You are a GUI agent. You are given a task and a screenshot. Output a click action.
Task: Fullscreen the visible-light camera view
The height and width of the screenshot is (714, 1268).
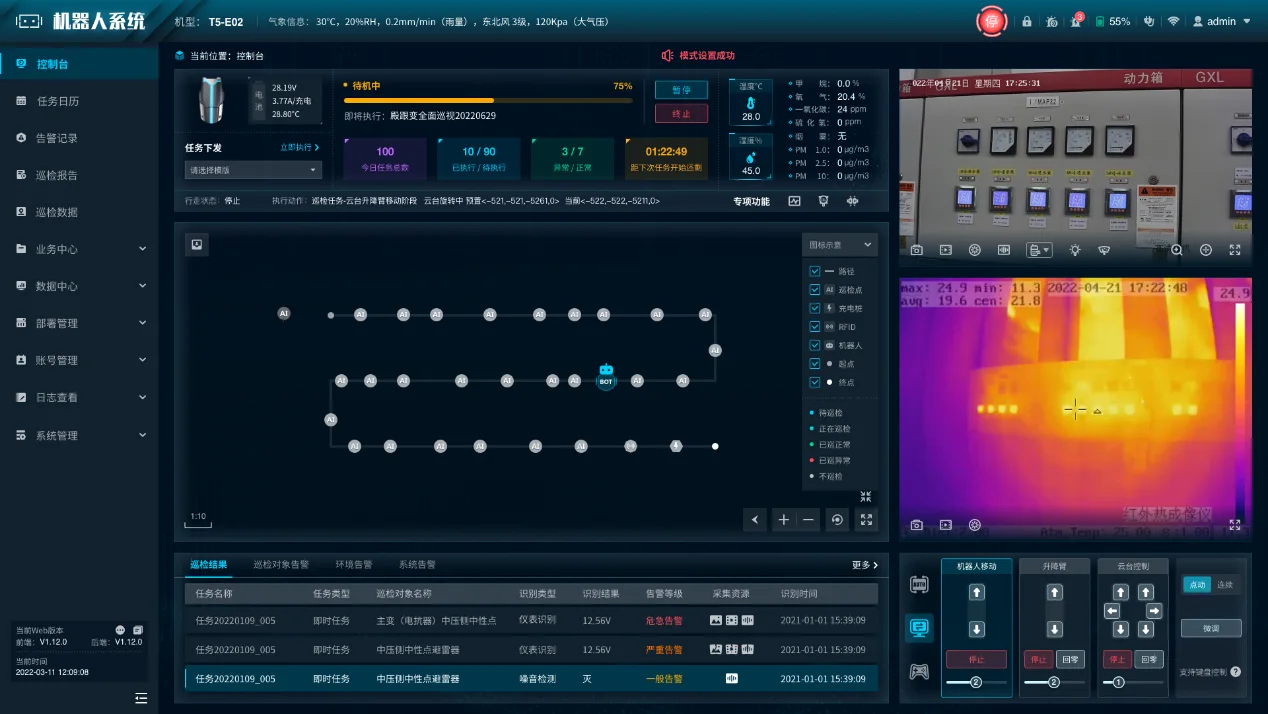tap(1235, 250)
